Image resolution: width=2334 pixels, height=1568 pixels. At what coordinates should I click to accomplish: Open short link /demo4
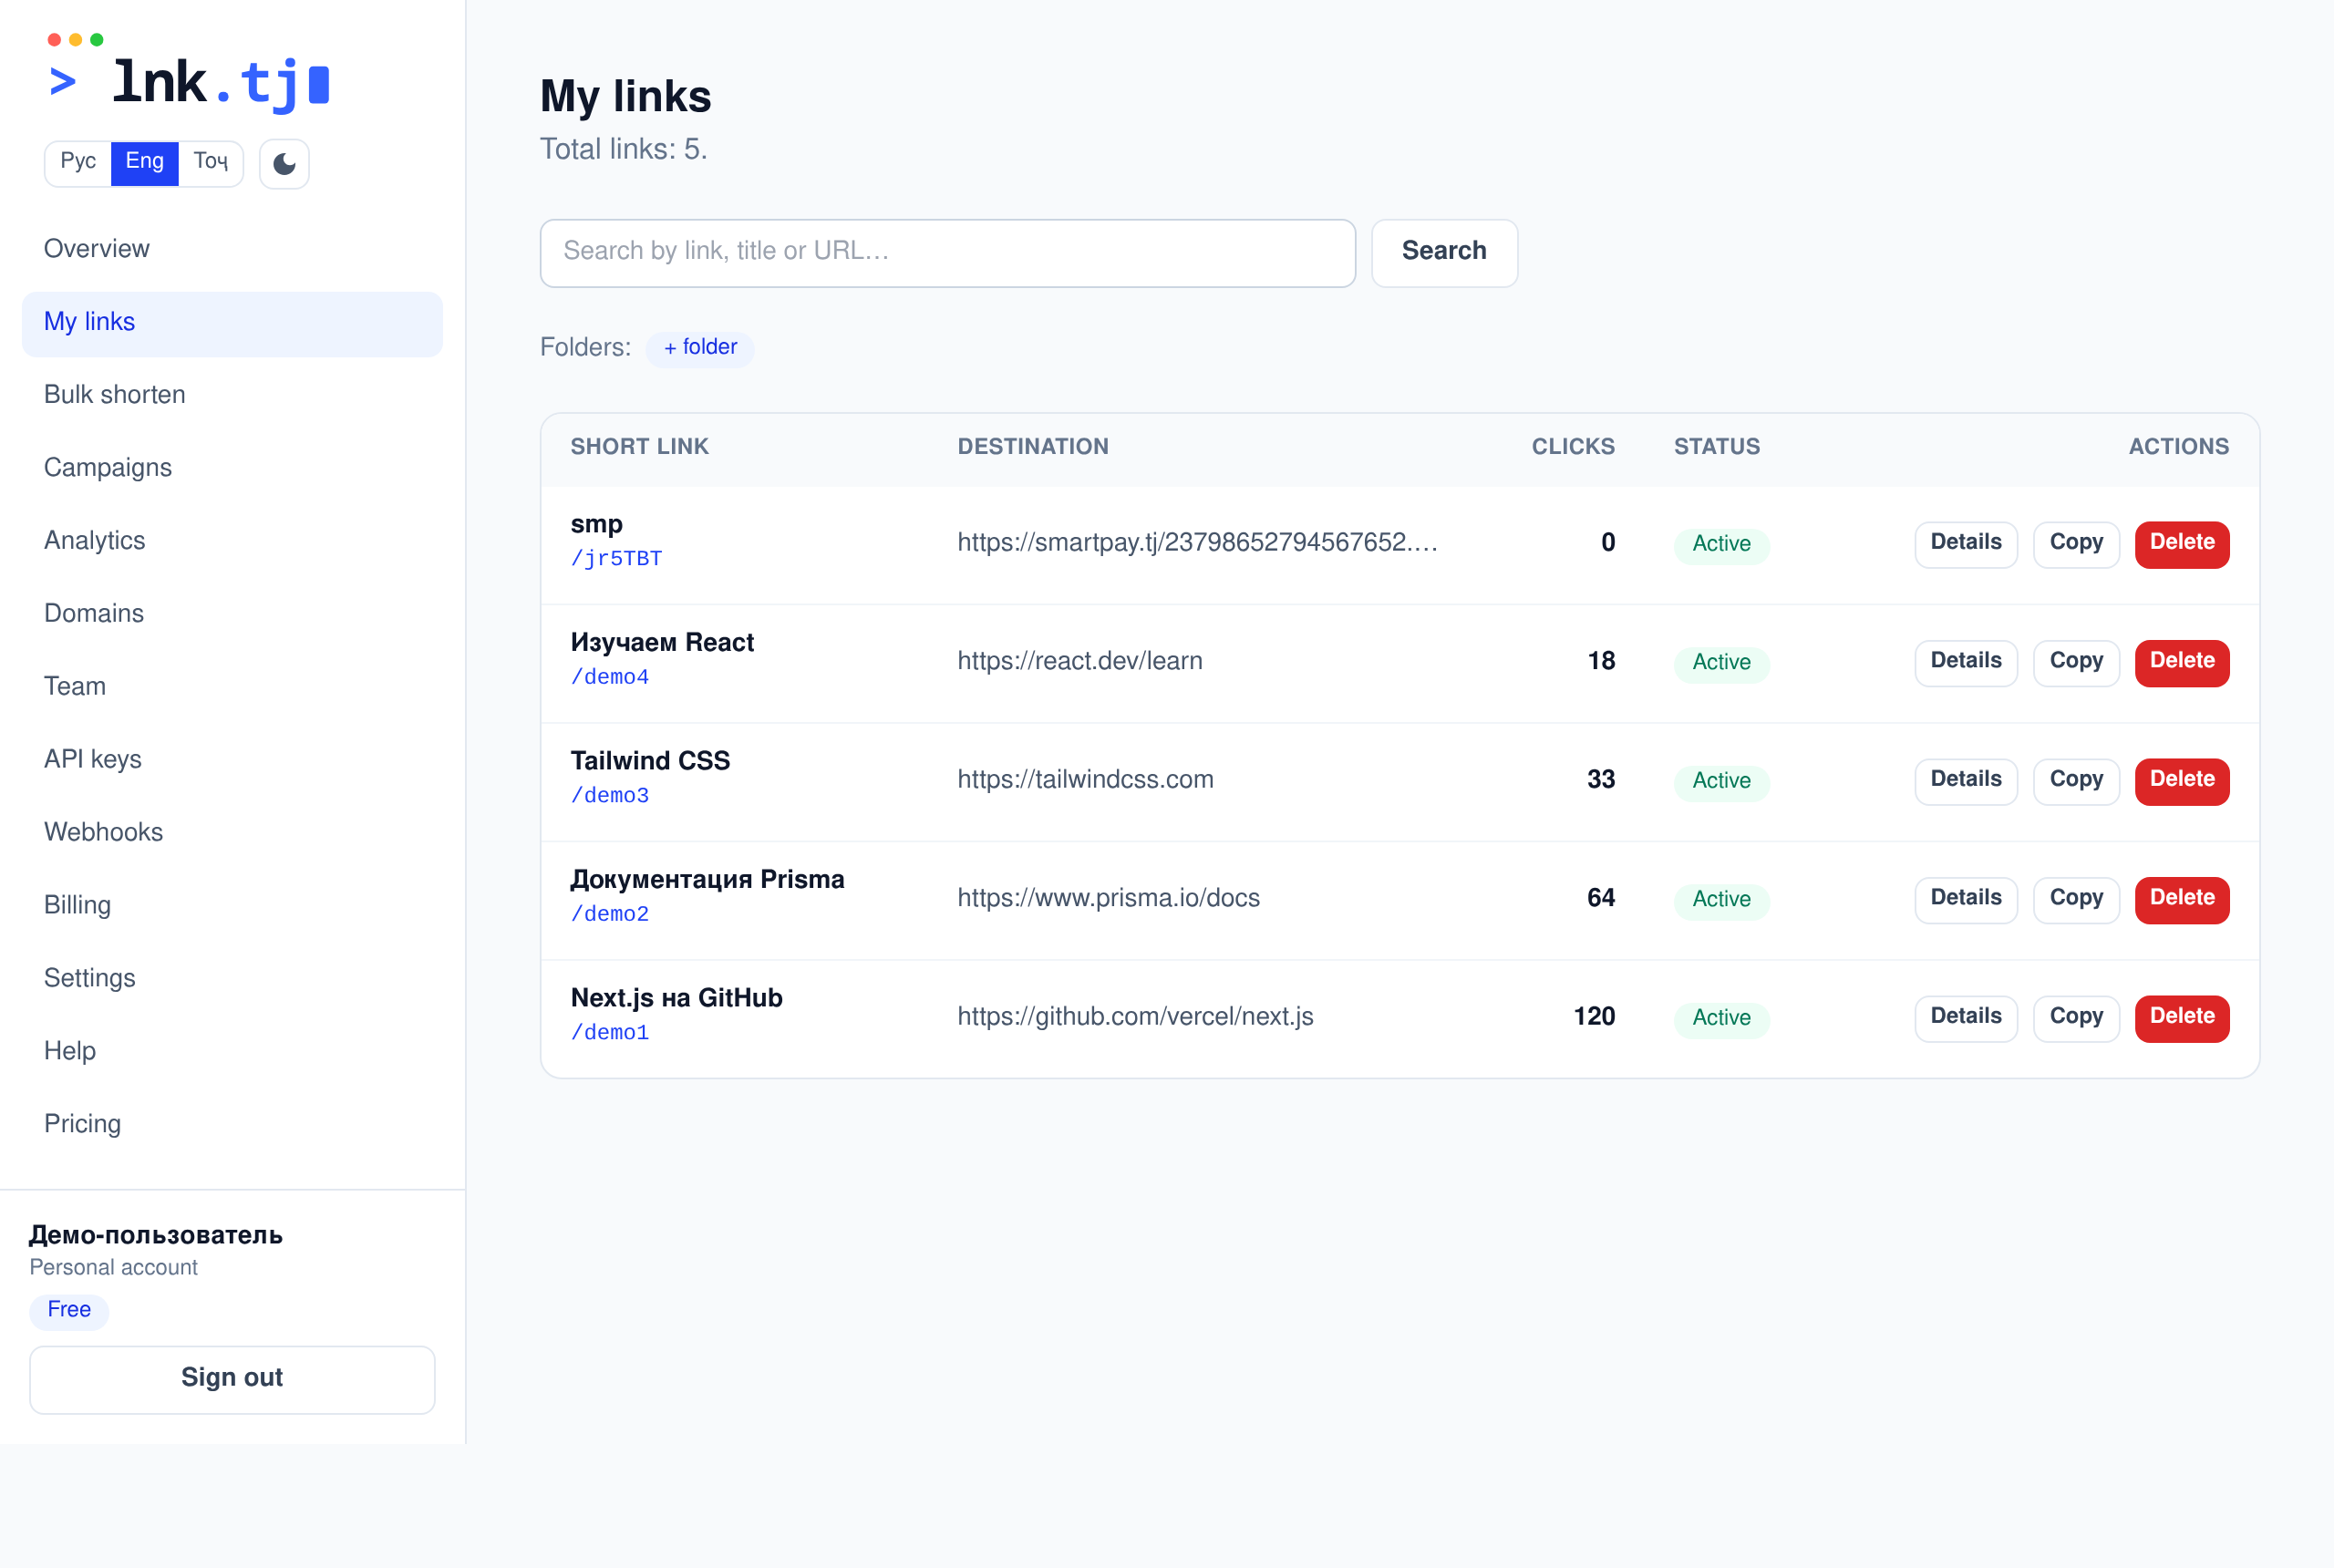pyautogui.click(x=610, y=677)
